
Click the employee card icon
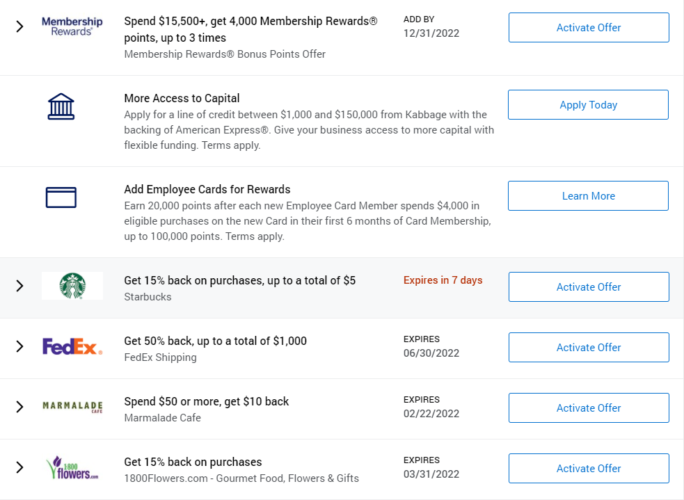pyautogui.click(x=61, y=197)
